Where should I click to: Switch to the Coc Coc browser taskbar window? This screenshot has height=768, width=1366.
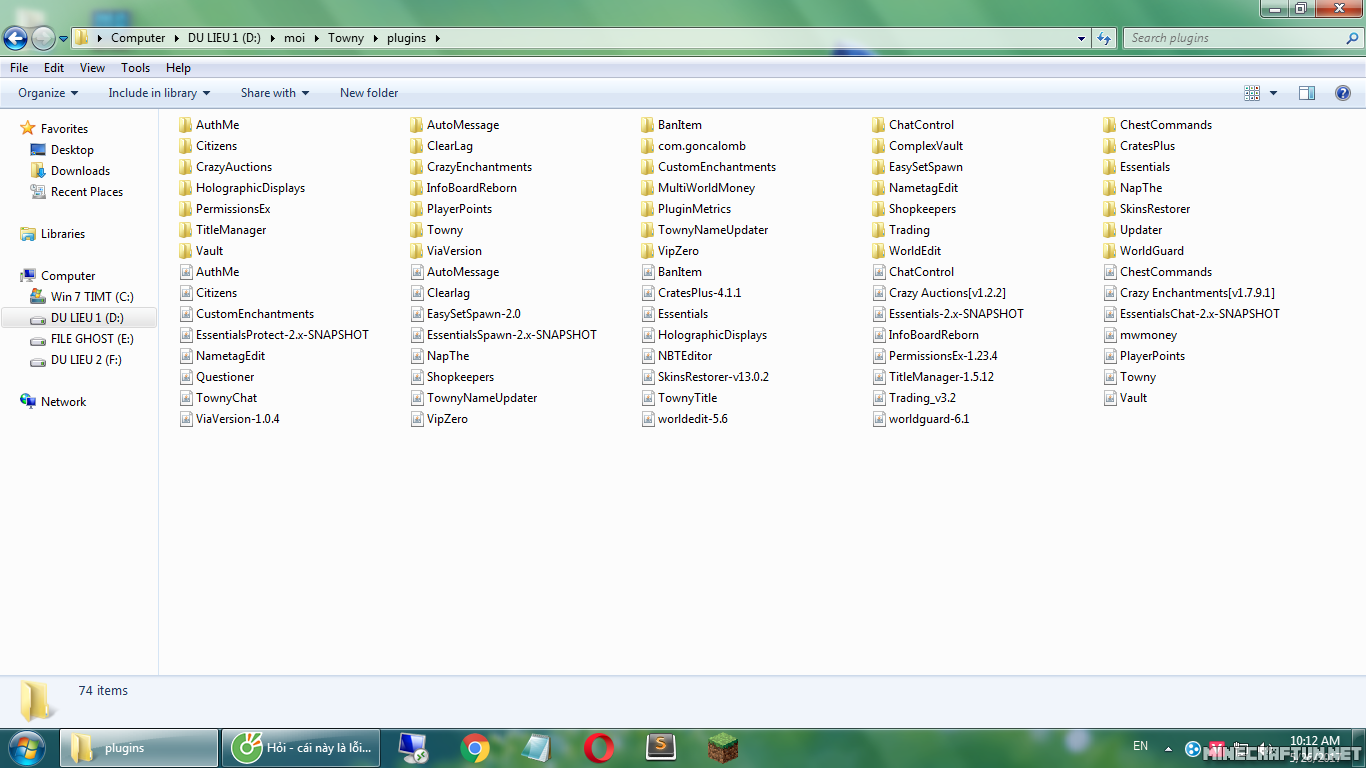click(301, 748)
